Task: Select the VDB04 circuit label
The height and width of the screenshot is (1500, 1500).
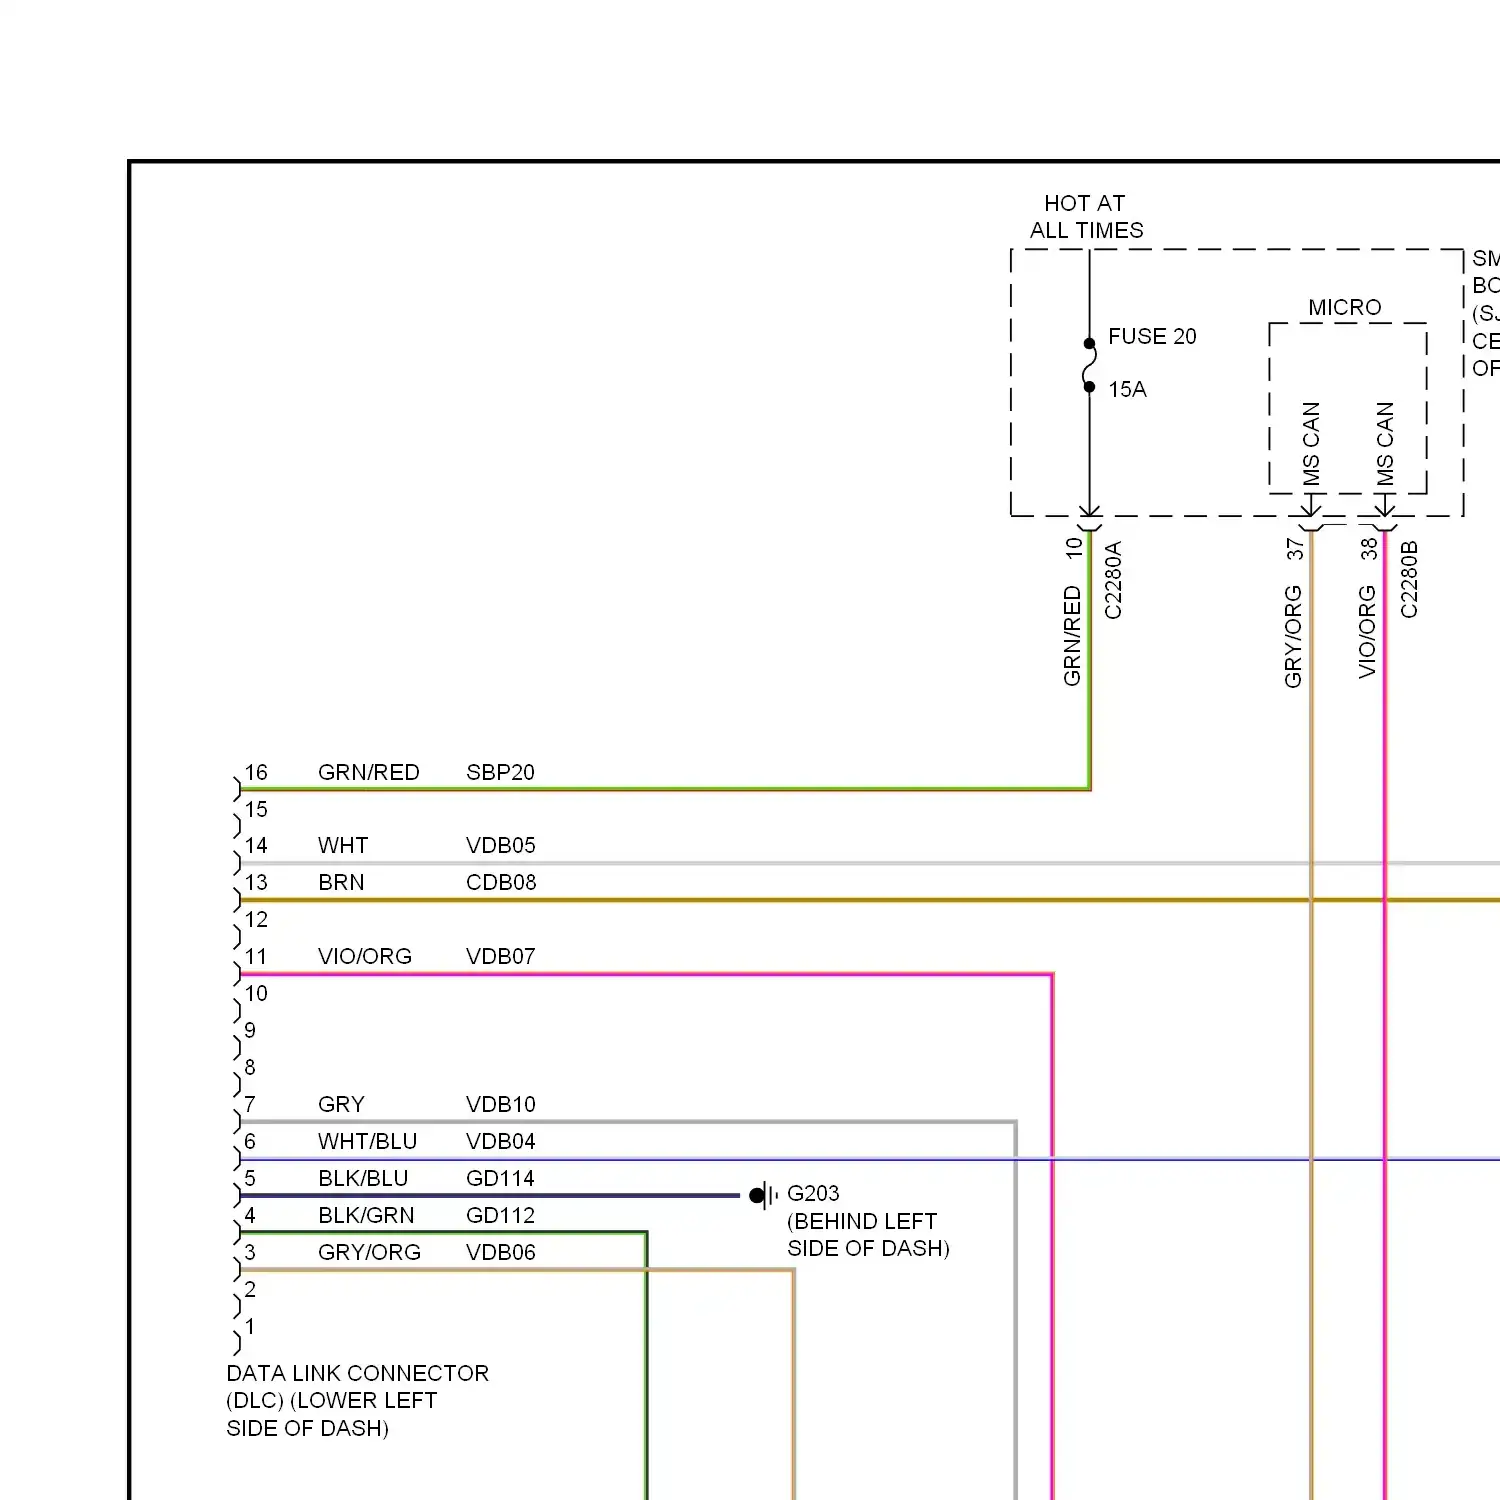Action: (500, 1141)
